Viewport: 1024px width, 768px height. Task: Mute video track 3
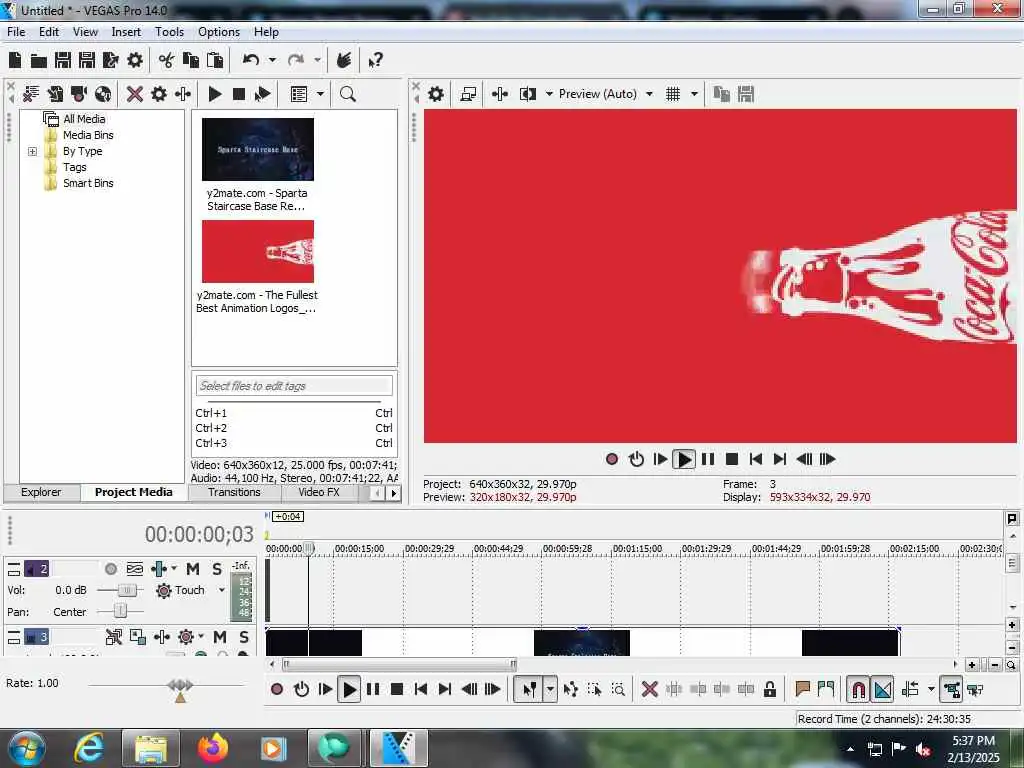point(220,637)
